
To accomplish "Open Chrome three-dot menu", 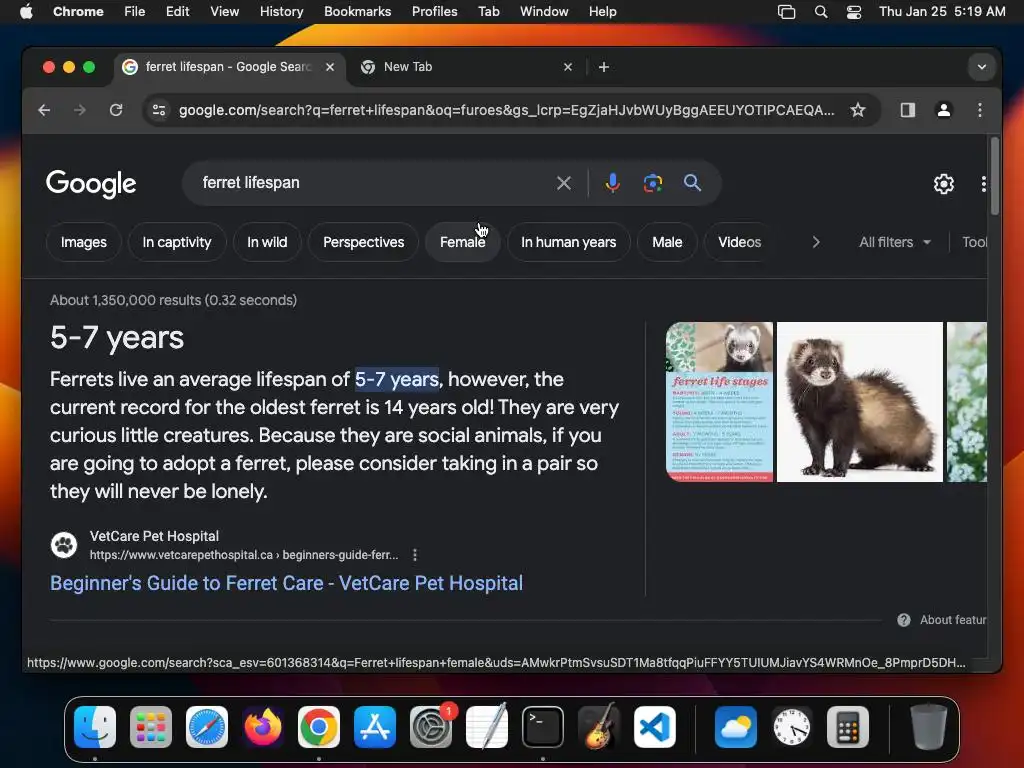I will [x=980, y=110].
